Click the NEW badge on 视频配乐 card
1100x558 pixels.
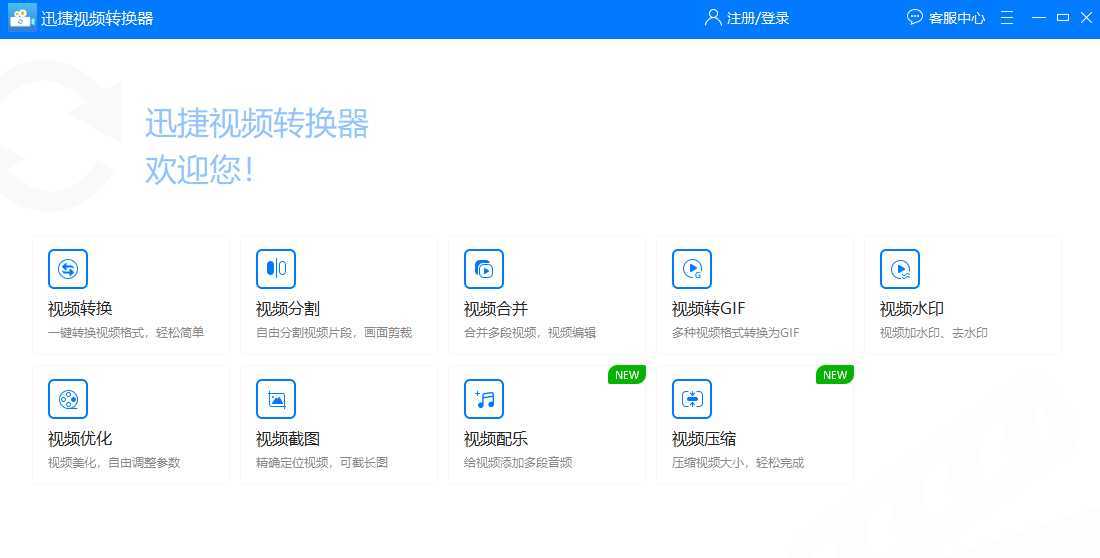(x=626, y=375)
